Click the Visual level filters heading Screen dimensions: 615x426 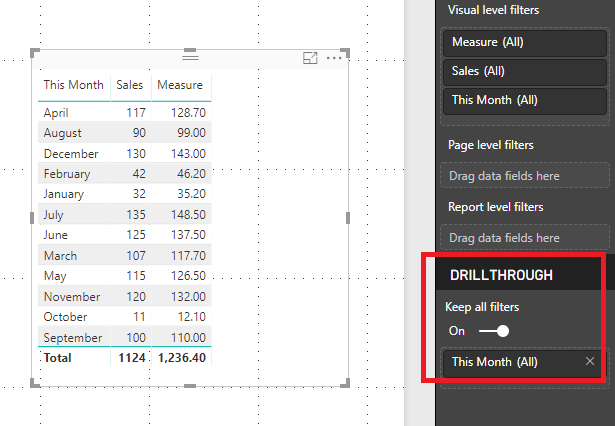[493, 10]
